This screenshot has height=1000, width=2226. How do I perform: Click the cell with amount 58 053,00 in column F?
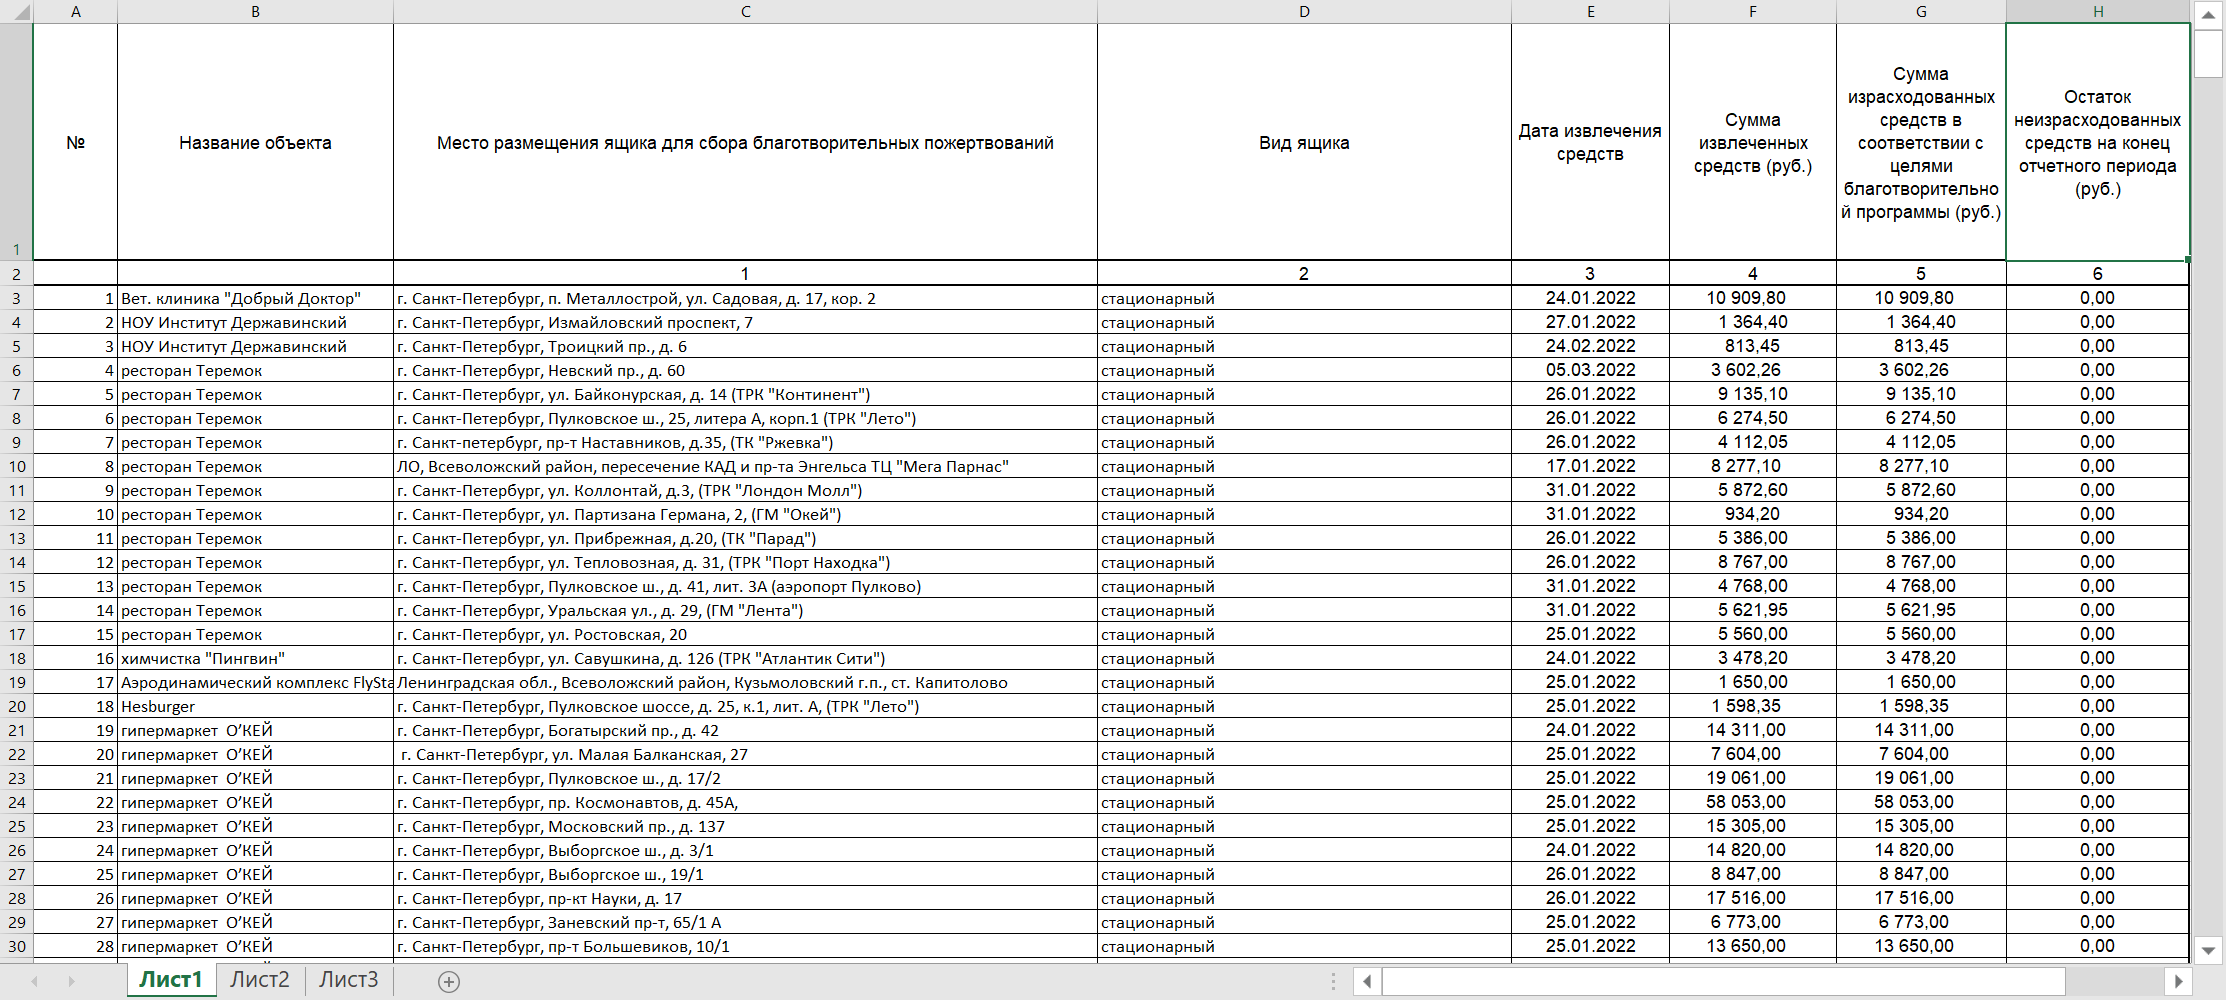pos(1752,803)
